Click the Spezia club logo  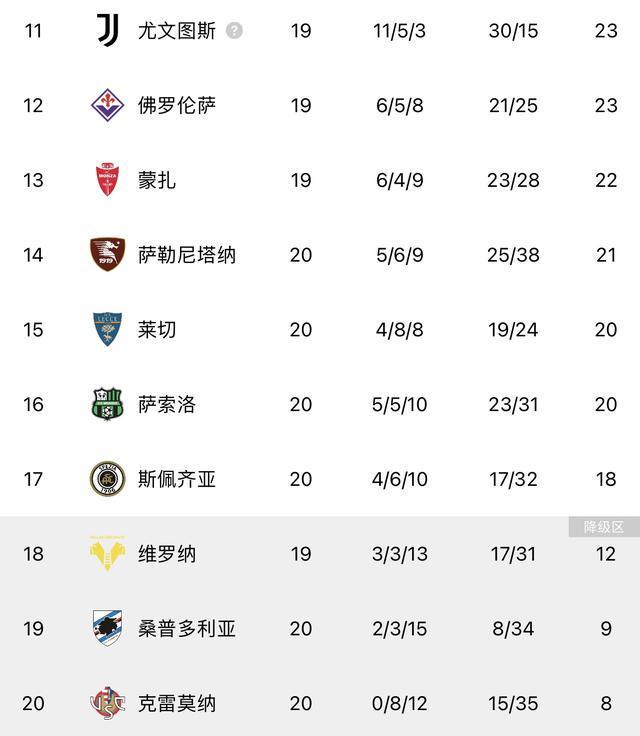(107, 479)
